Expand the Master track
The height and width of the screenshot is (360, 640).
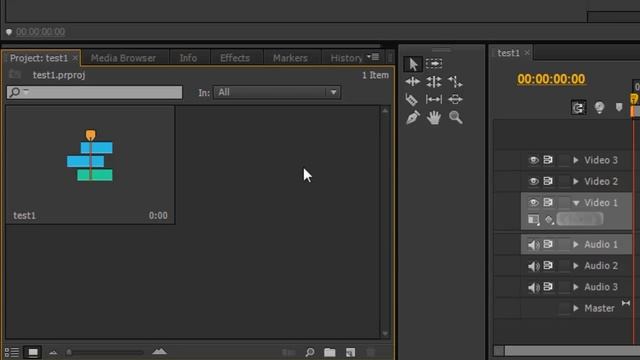(576, 308)
